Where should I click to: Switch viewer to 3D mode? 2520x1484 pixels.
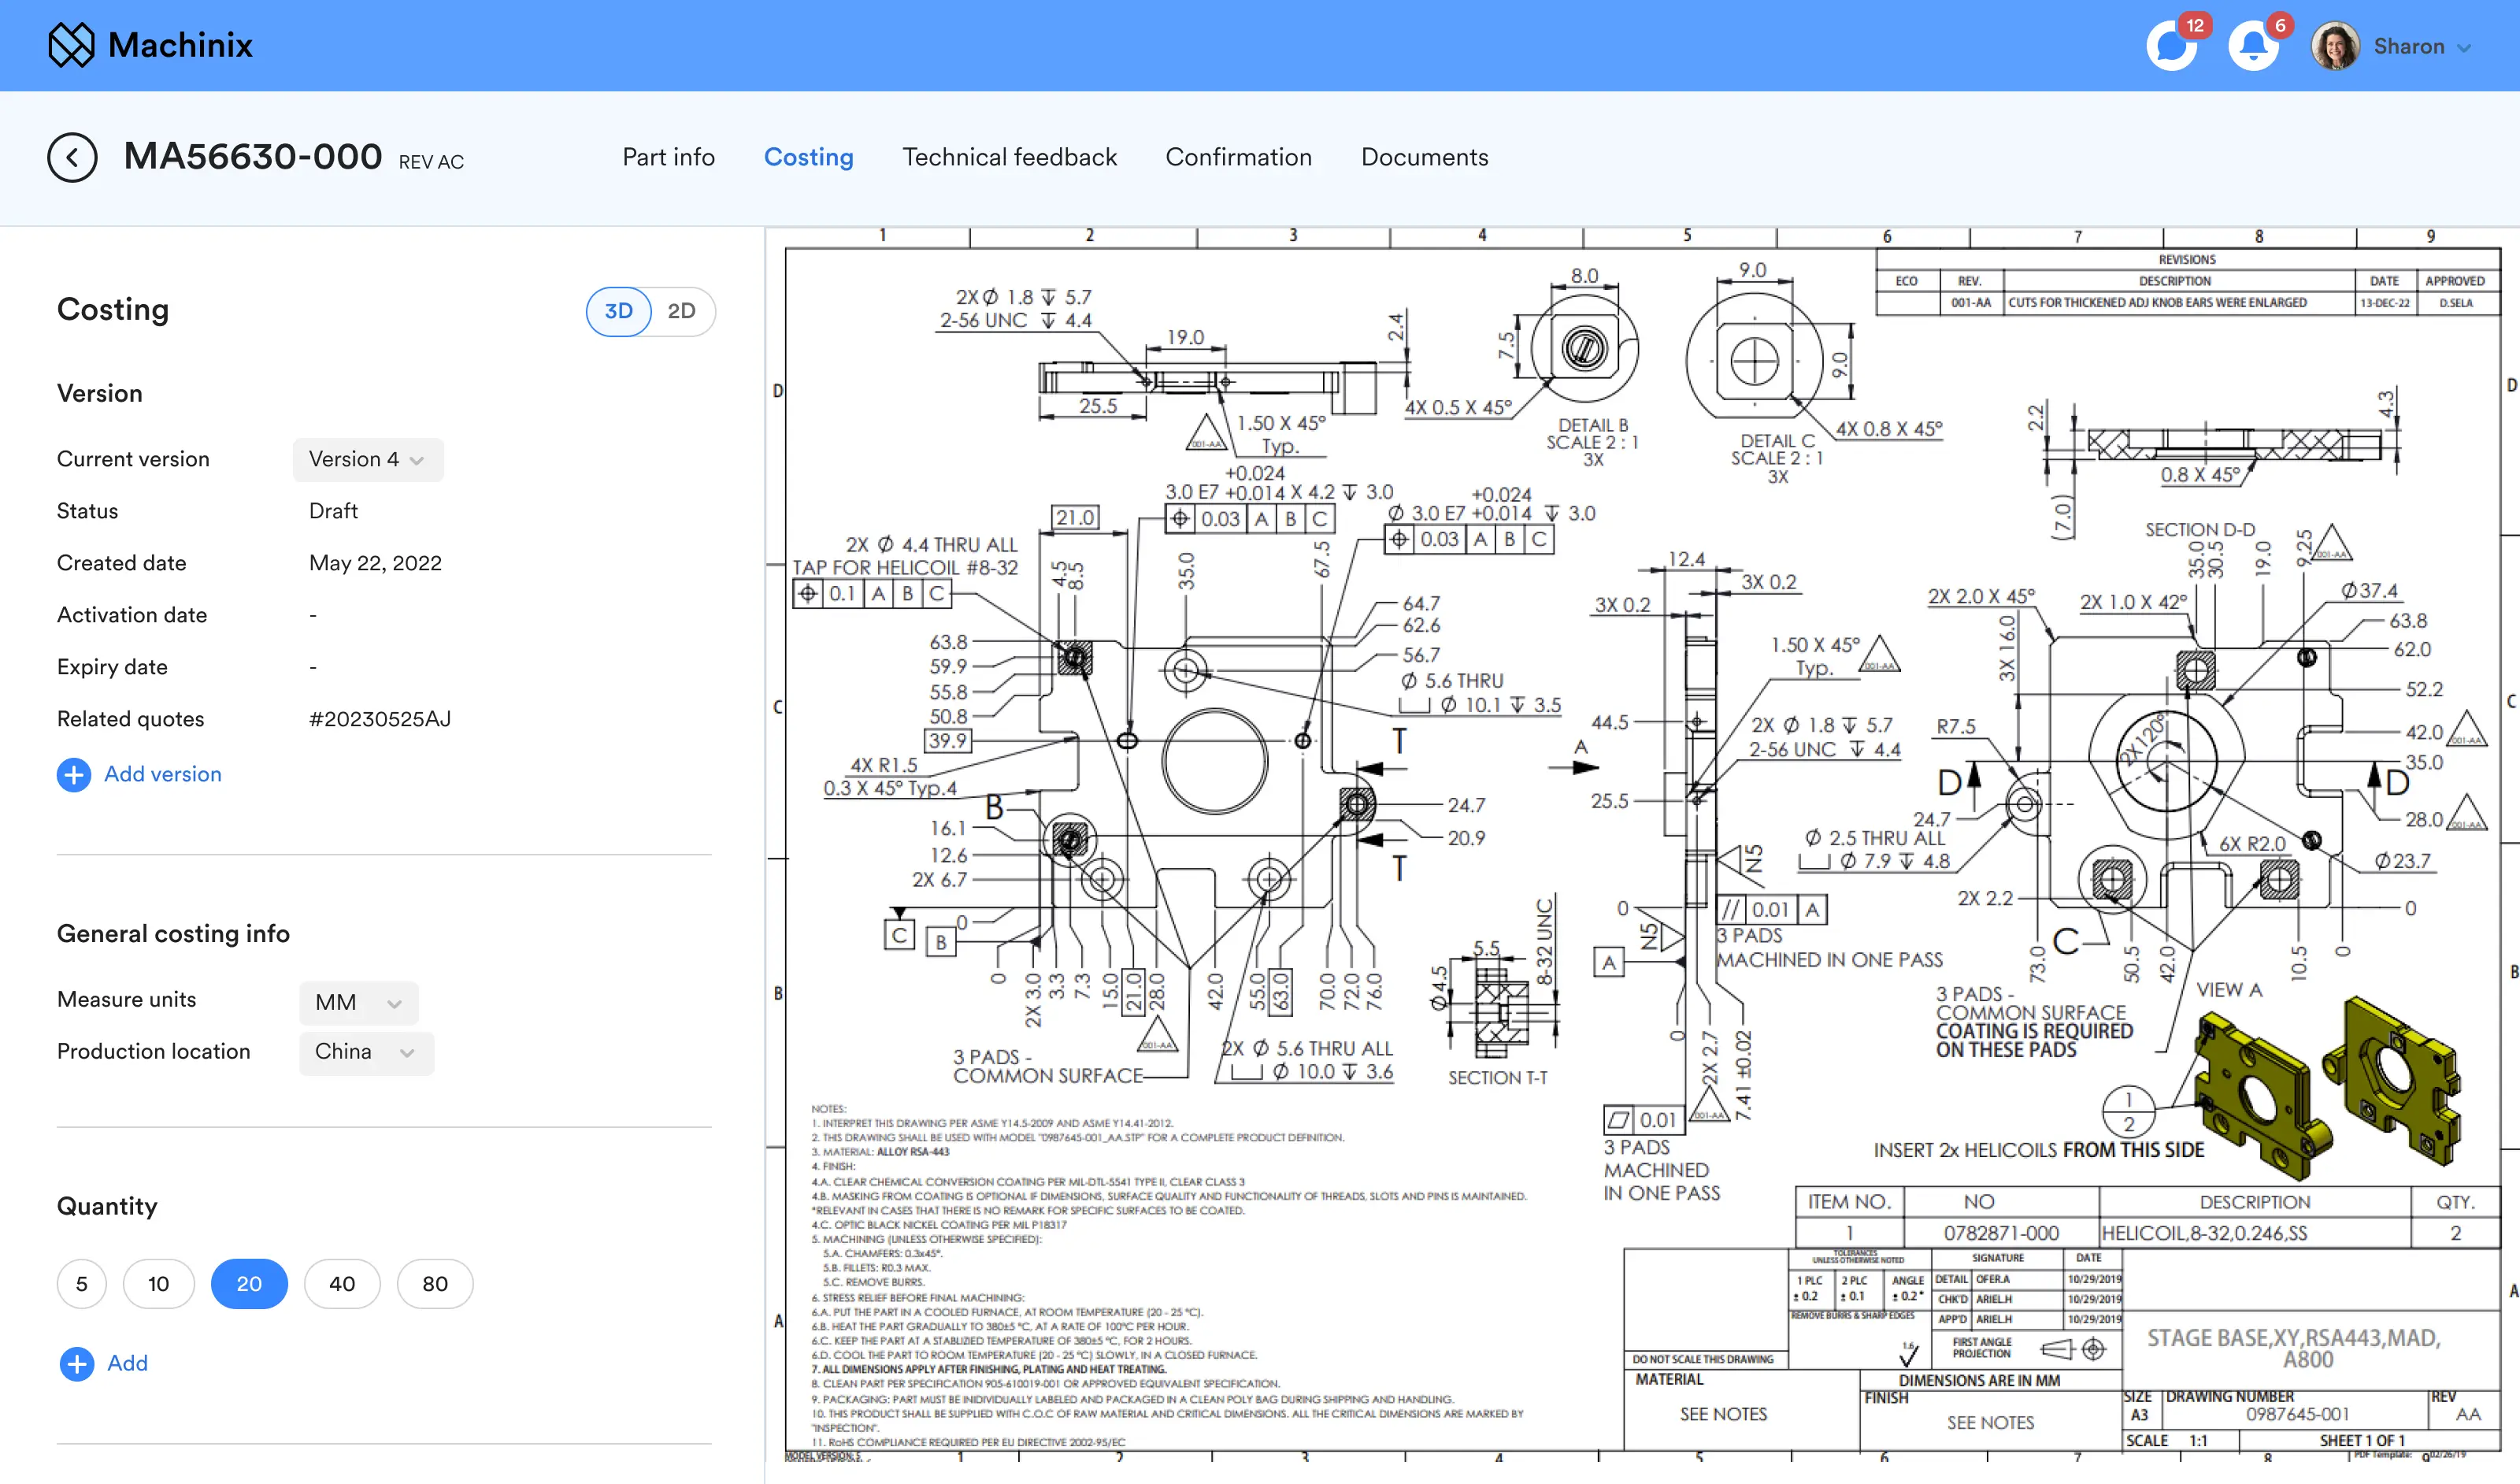[619, 311]
